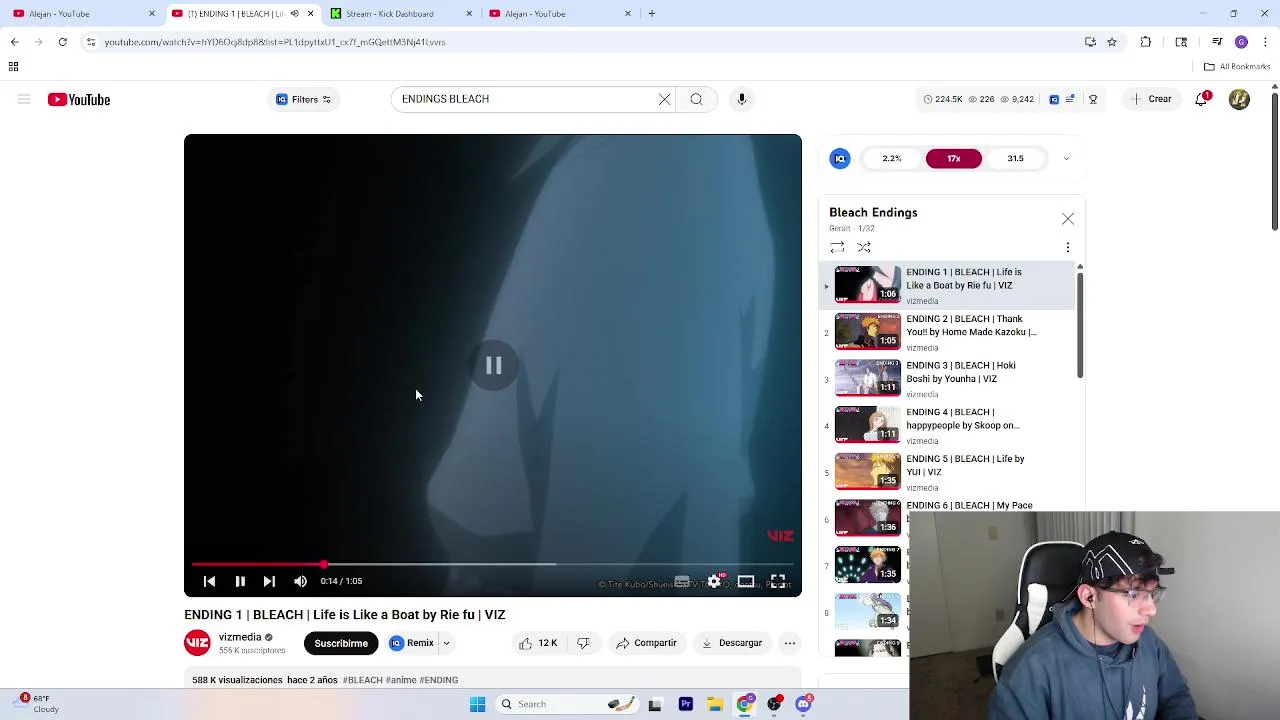
Task: Mute the video volume
Action: click(x=300, y=581)
